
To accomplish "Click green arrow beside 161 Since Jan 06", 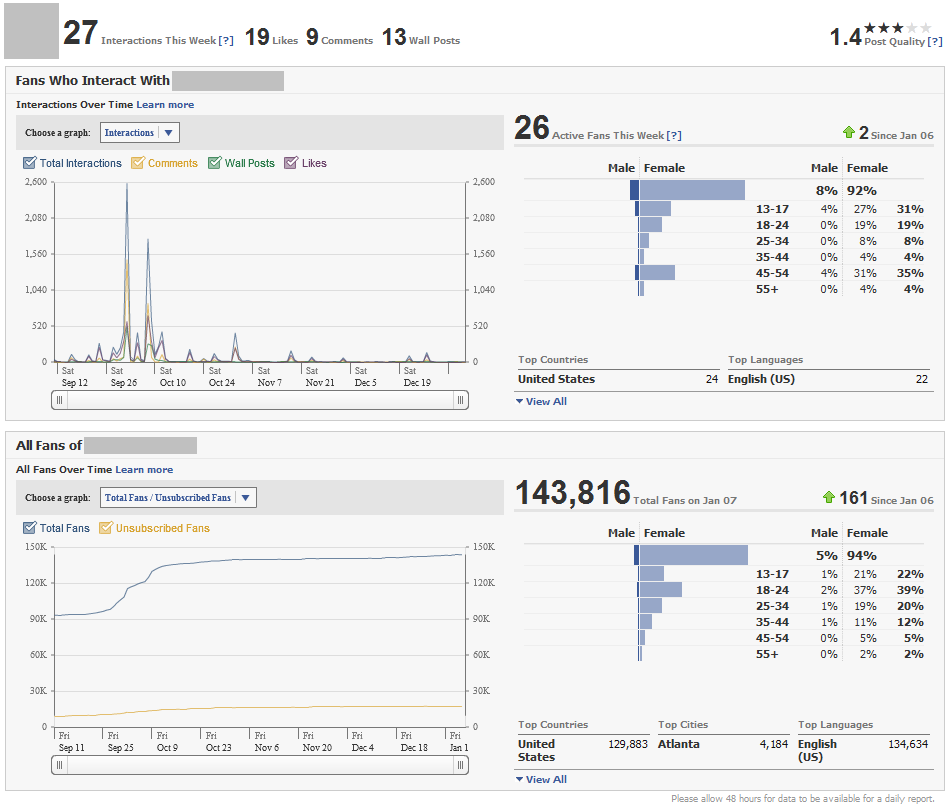I will pos(829,497).
